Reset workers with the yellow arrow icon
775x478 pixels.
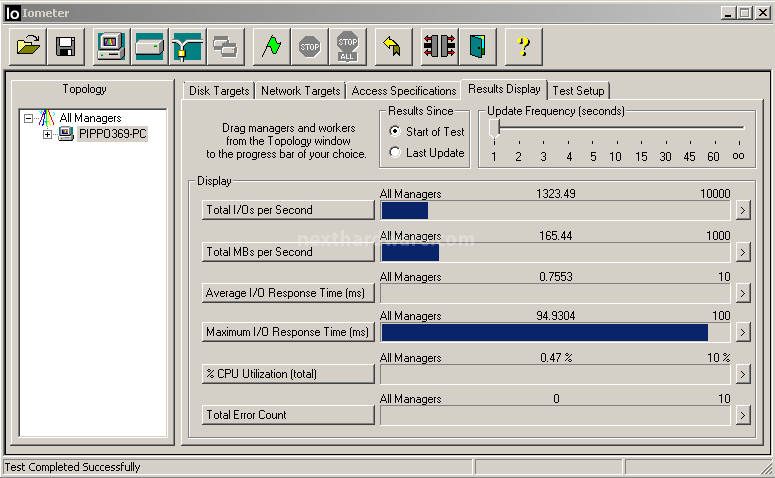[393, 46]
